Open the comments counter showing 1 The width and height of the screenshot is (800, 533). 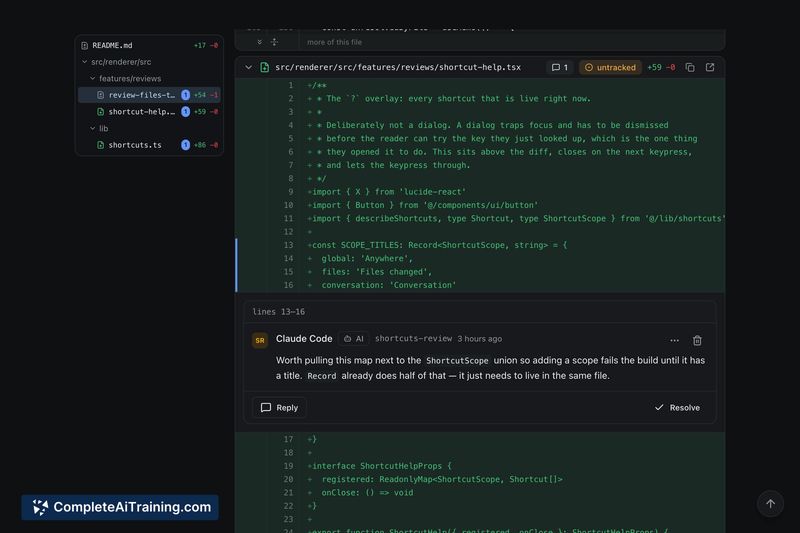560,67
